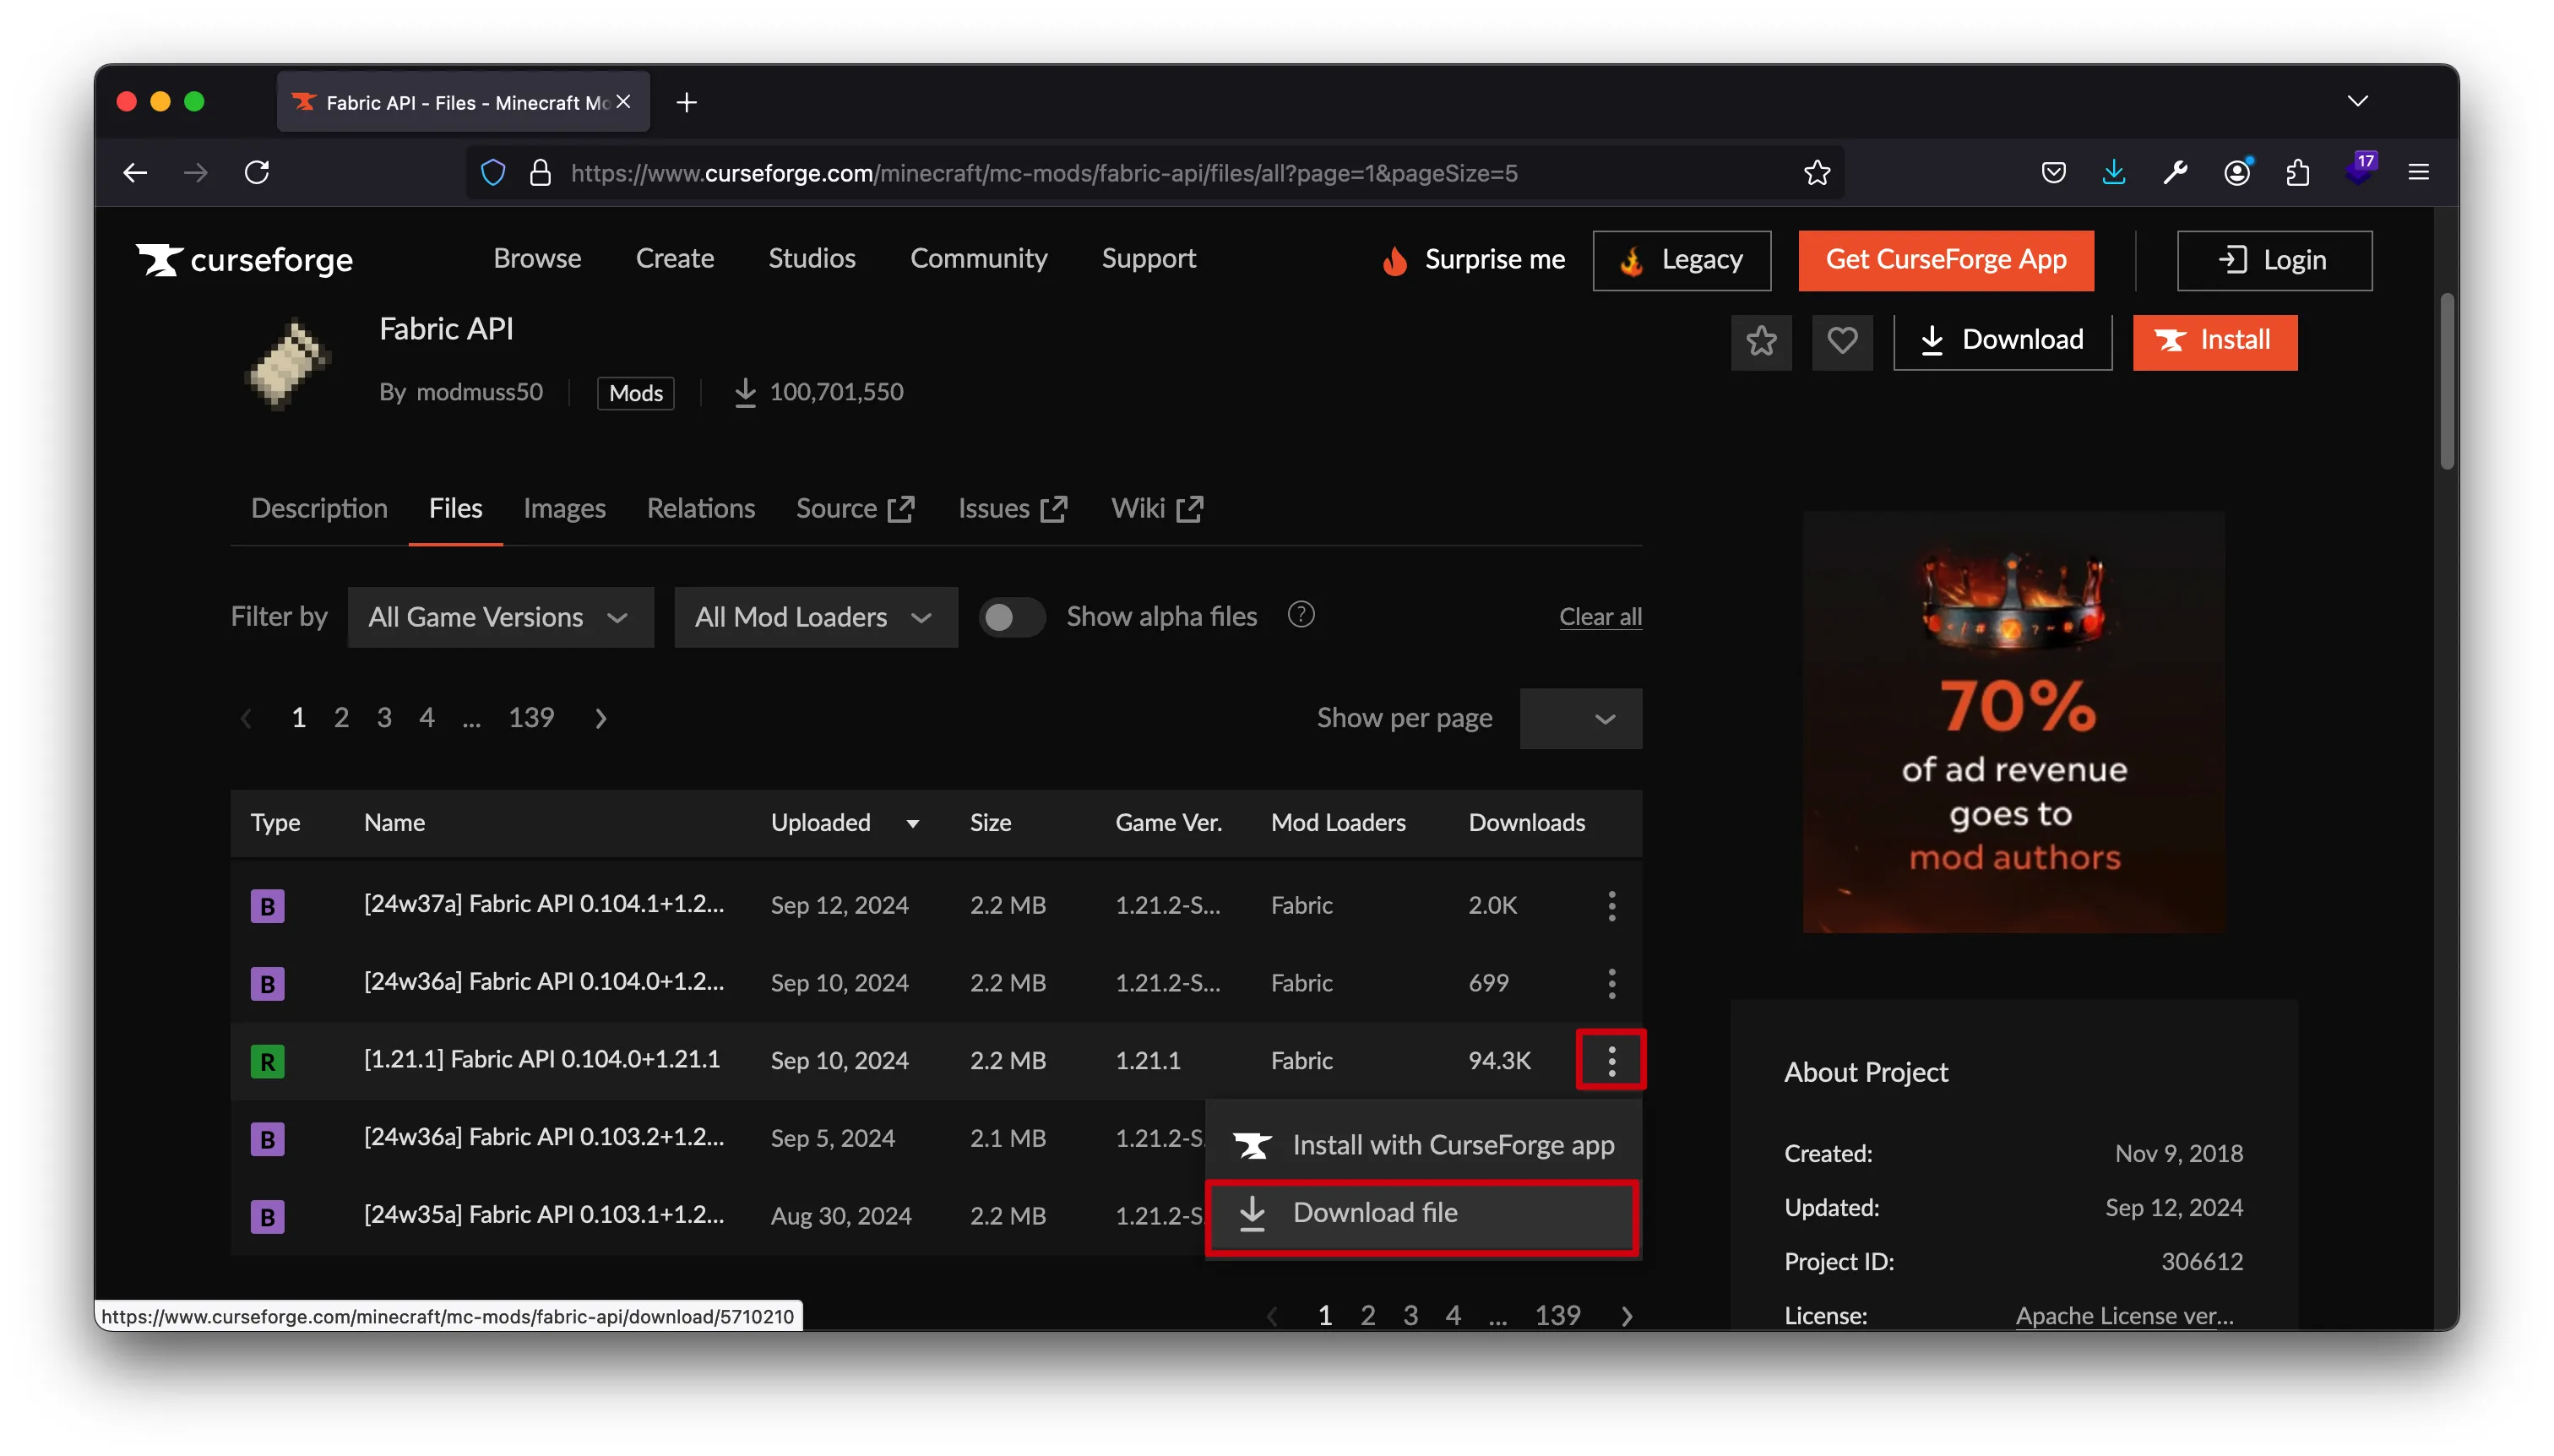Expand All Game Versions dropdown
The image size is (2554, 1456).
click(x=500, y=617)
